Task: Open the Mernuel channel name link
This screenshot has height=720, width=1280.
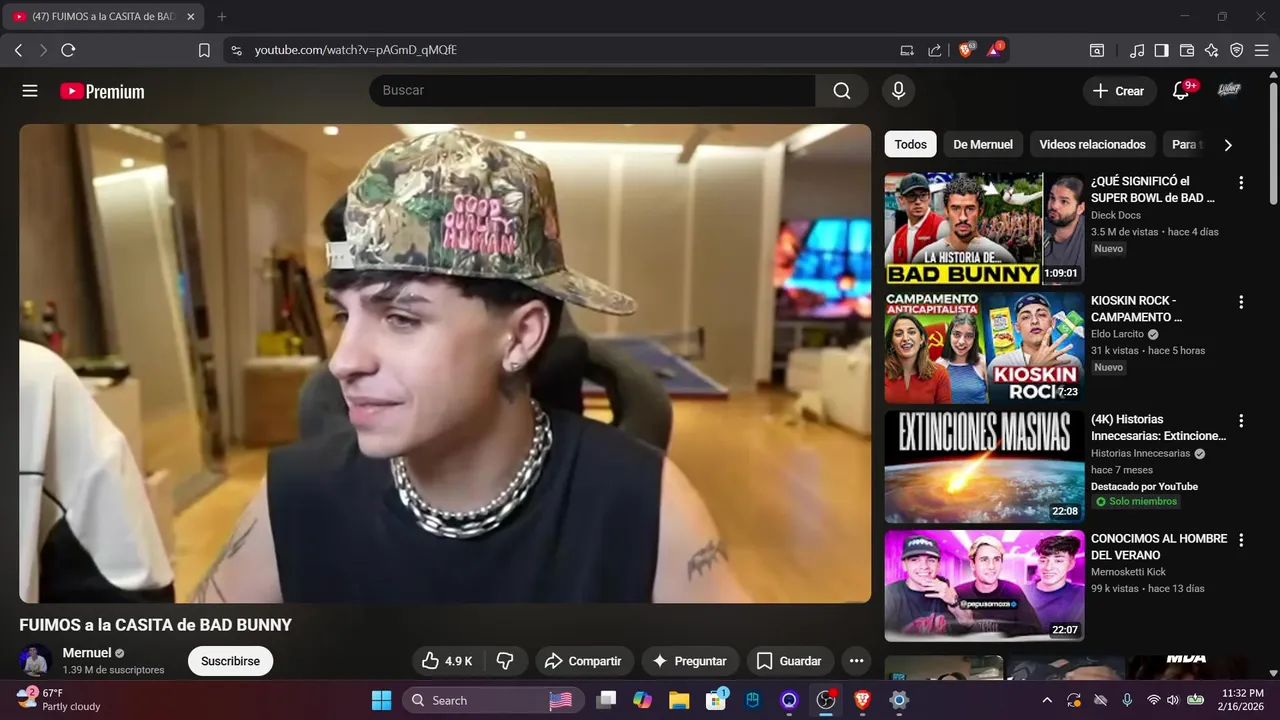Action: click(87, 653)
